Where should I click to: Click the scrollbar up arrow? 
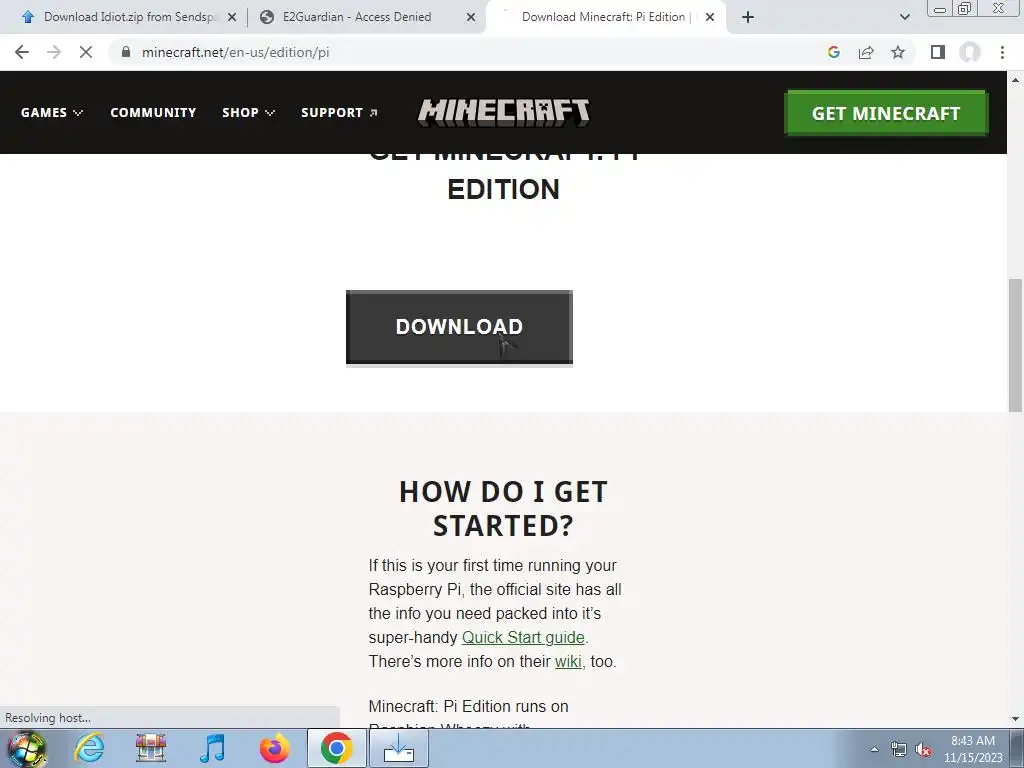click(1015, 80)
